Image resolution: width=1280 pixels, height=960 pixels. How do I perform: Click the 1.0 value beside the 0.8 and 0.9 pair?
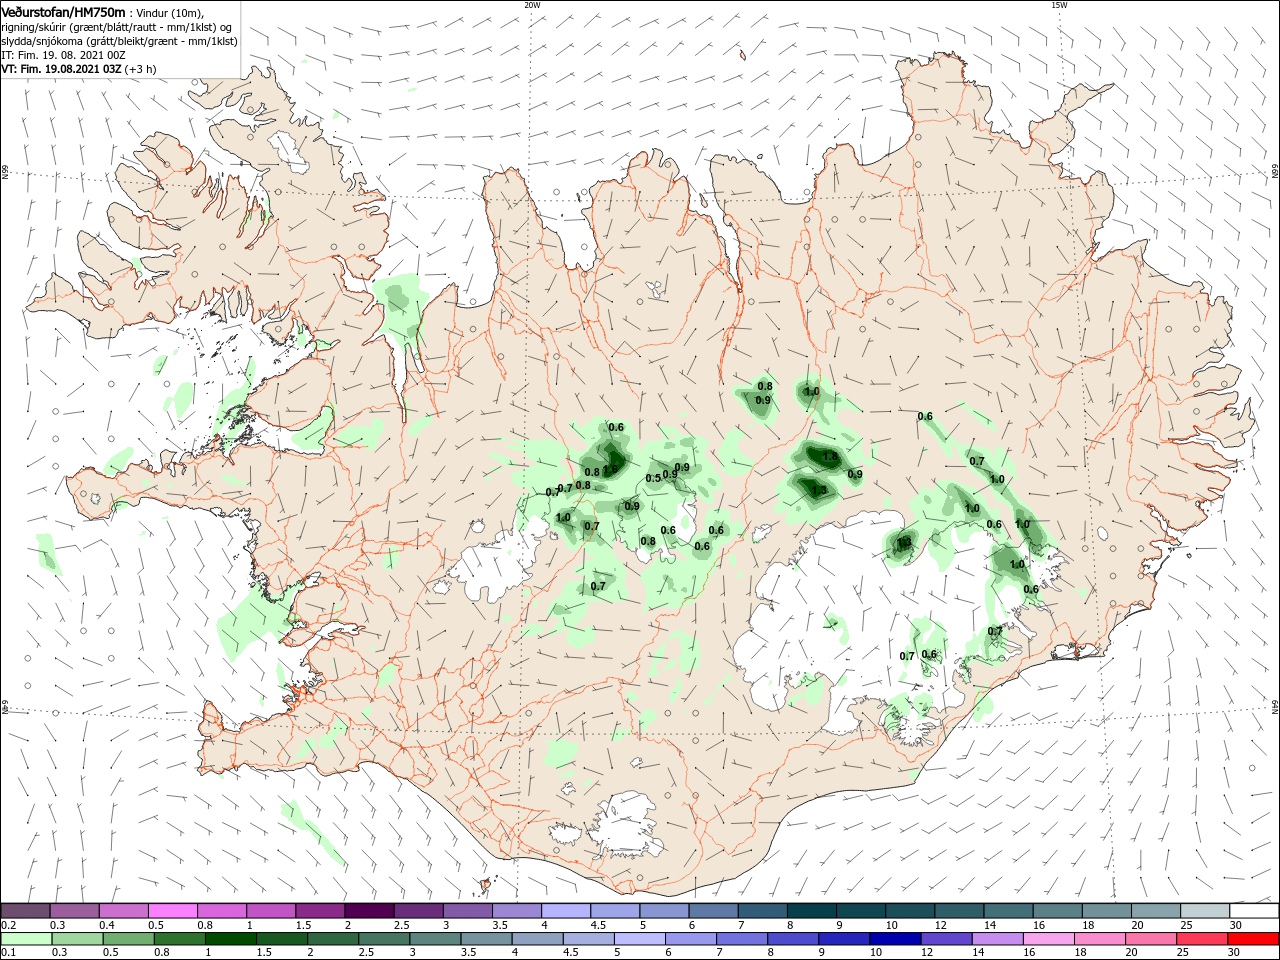[x=812, y=392]
